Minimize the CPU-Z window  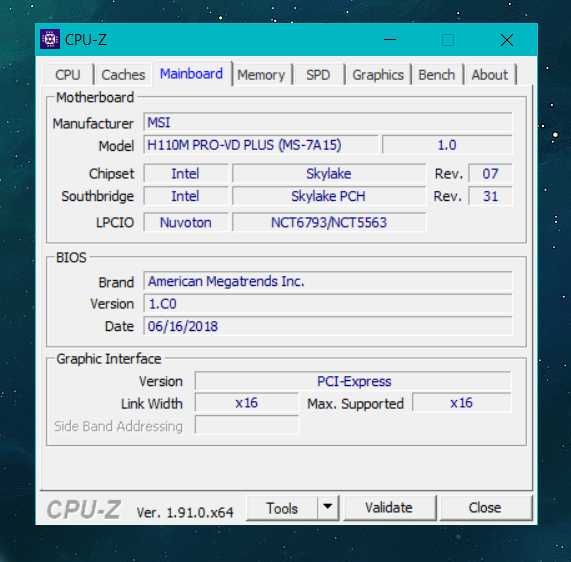390,39
